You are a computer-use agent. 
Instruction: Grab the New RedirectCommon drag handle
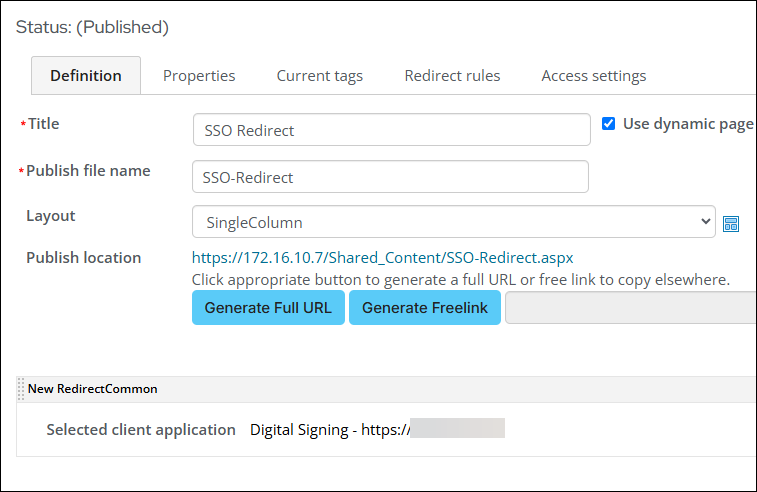pyautogui.click(x=21, y=389)
